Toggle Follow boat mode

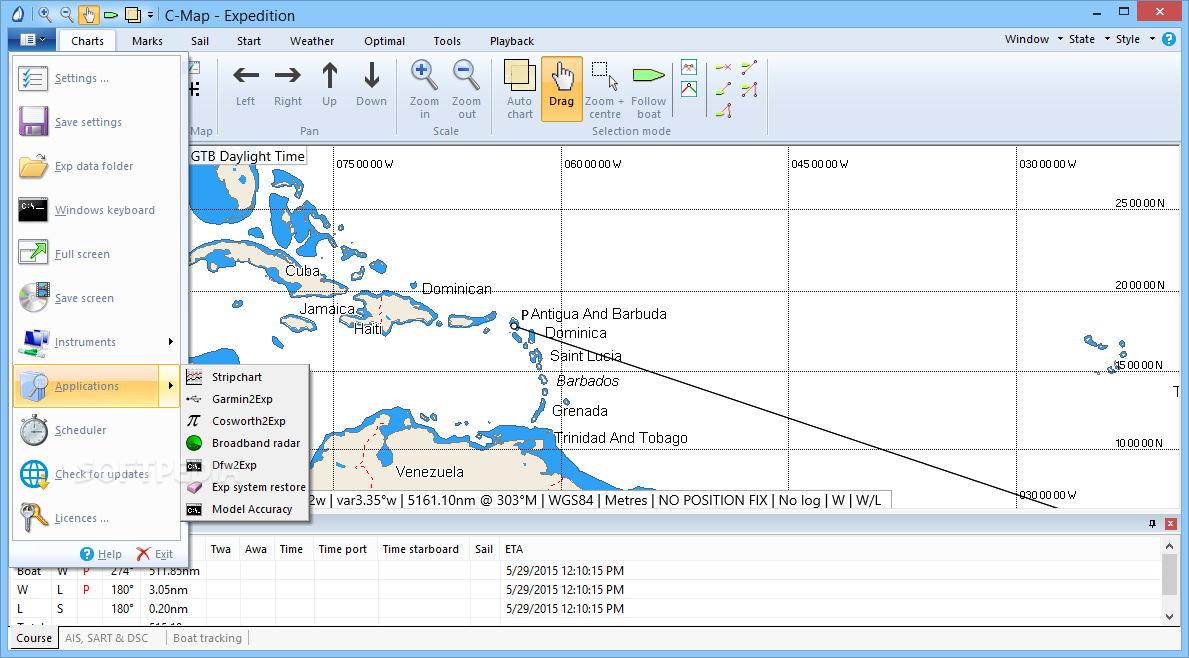(648, 89)
